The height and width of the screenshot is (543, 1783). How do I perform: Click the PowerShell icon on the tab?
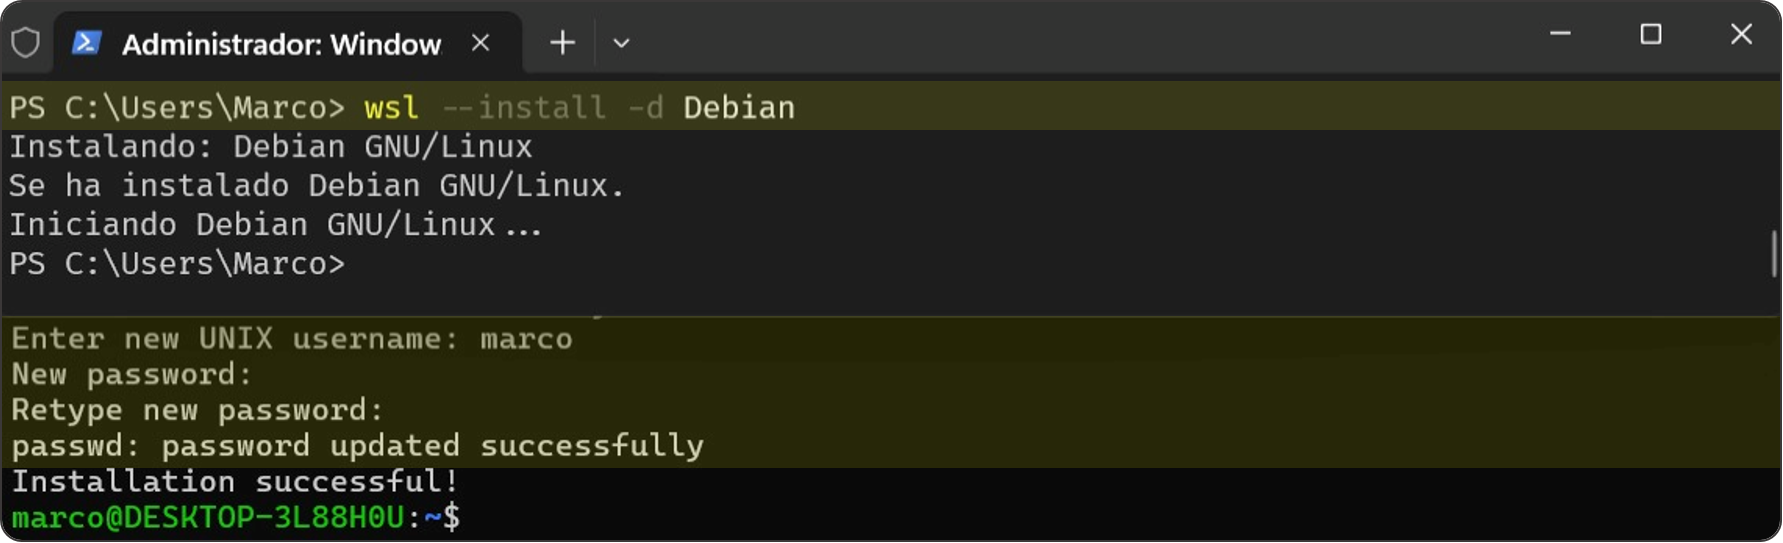point(87,43)
